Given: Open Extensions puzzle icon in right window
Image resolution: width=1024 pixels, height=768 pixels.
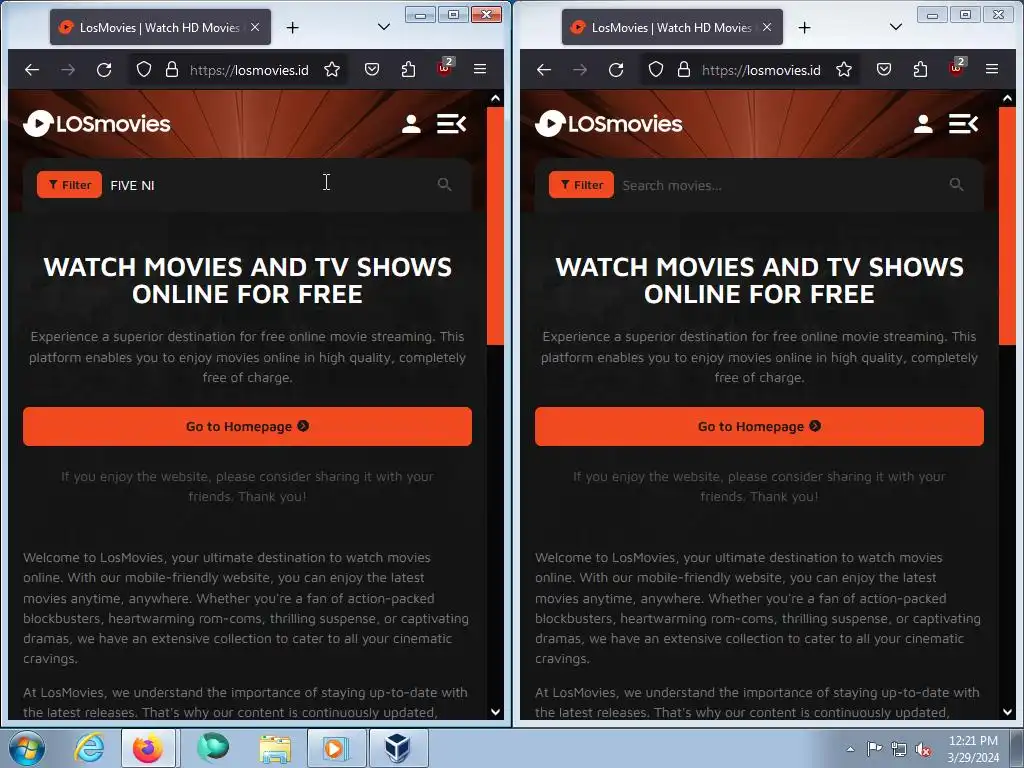Looking at the screenshot, I should (x=920, y=69).
